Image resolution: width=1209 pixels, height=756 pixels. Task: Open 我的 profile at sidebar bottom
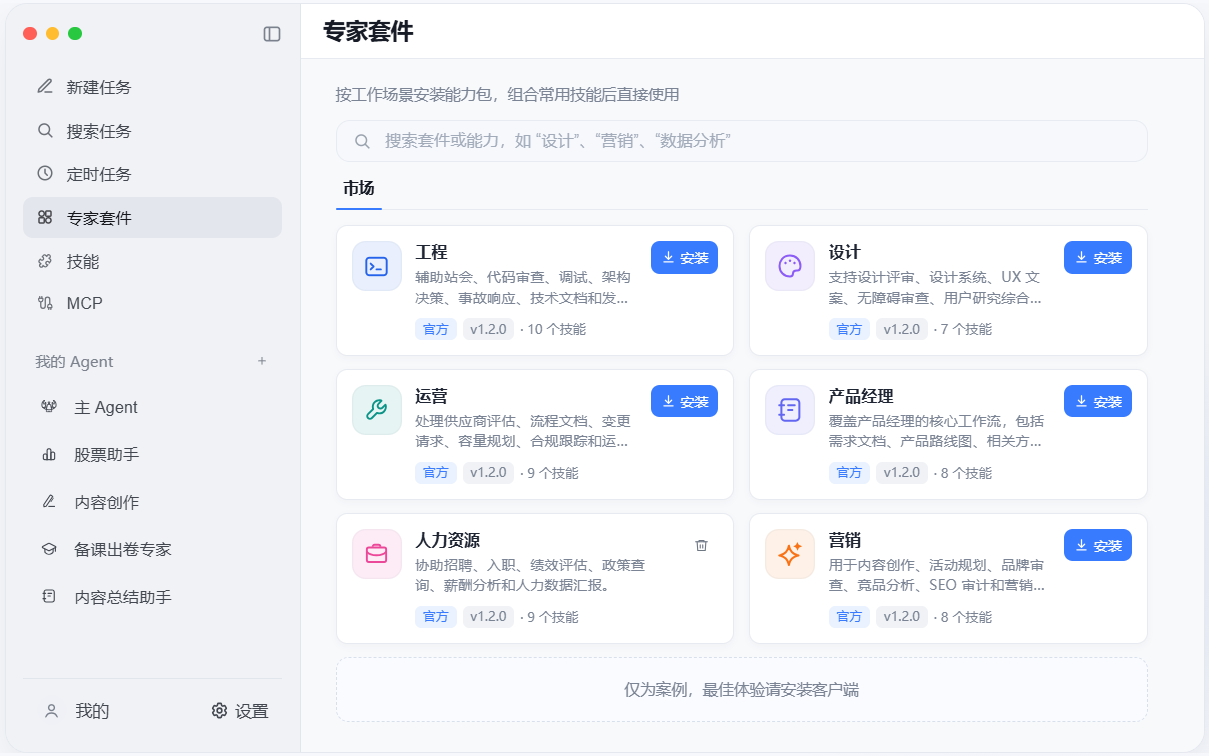(77, 711)
